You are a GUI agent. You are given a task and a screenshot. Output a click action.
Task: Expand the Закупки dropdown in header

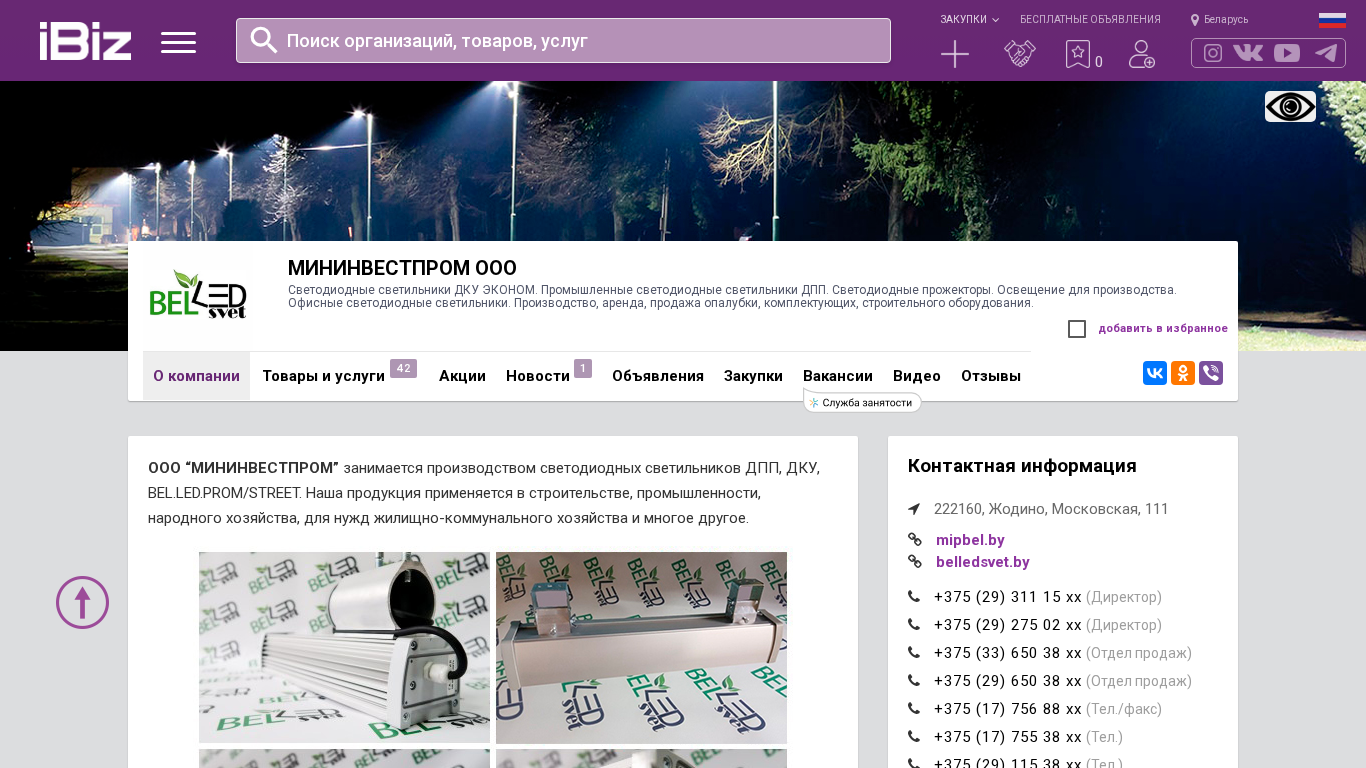(x=969, y=19)
